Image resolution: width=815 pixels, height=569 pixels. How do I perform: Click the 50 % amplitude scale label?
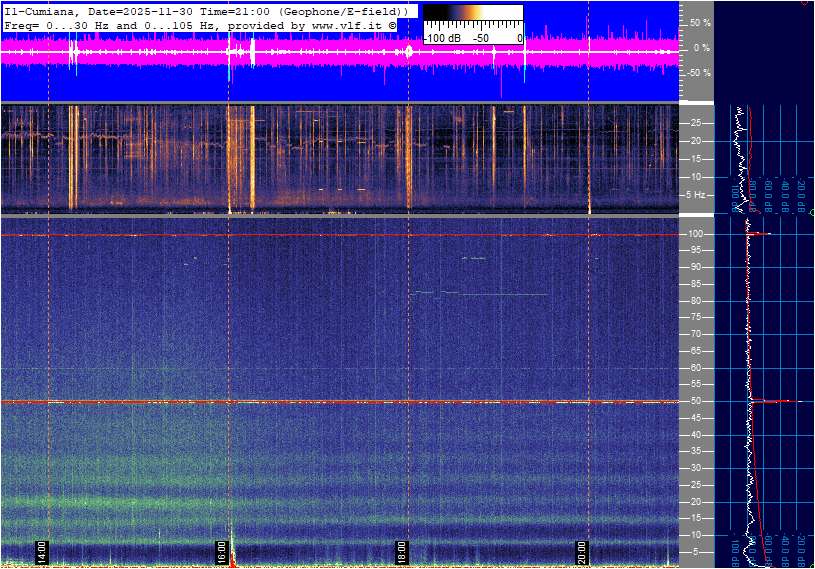click(x=700, y=22)
